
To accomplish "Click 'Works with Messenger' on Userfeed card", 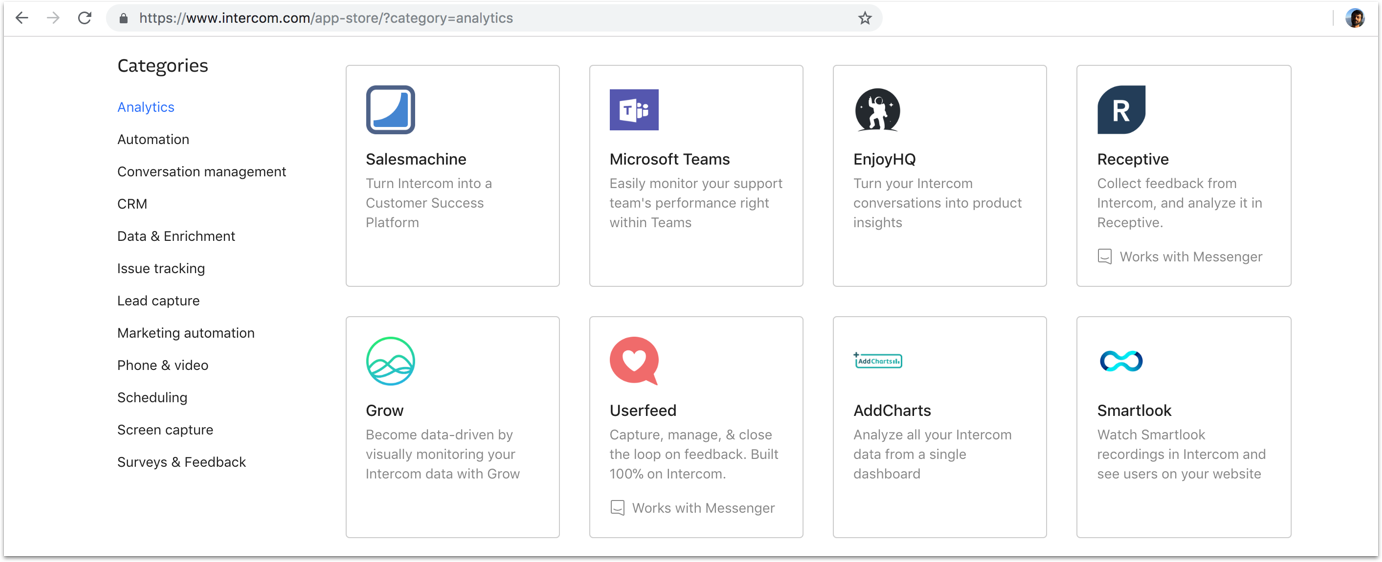I will 703,508.
